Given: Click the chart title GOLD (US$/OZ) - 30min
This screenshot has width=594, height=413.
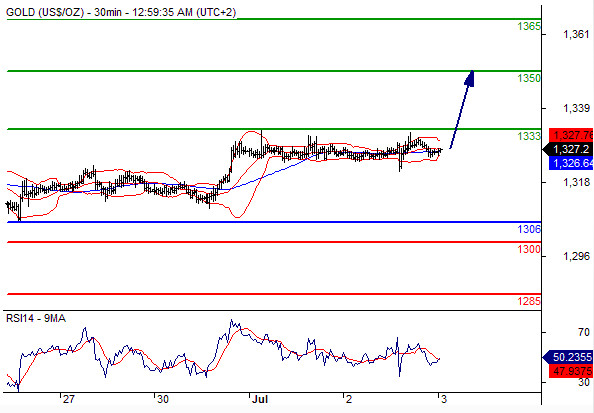Looking at the screenshot, I should (x=64, y=12).
